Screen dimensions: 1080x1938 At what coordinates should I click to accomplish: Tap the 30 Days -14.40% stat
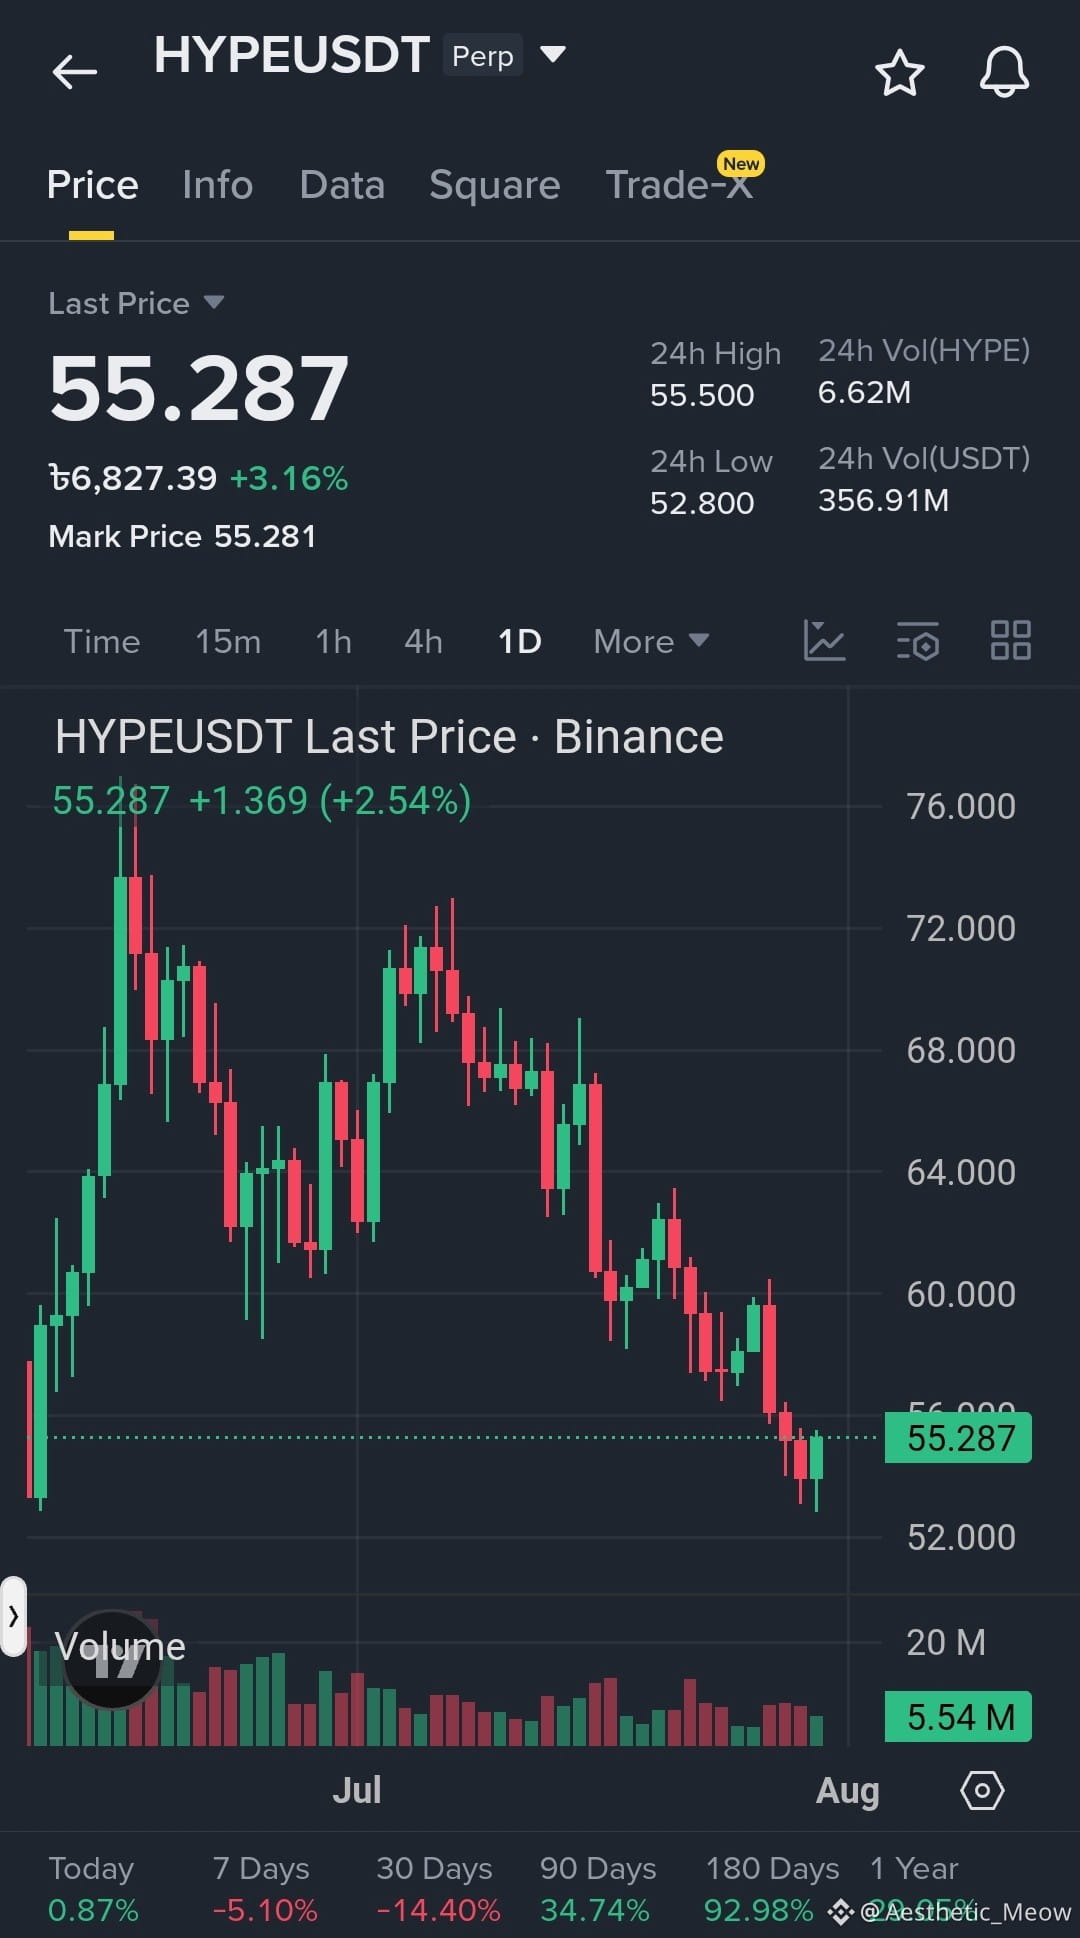coord(438,1889)
